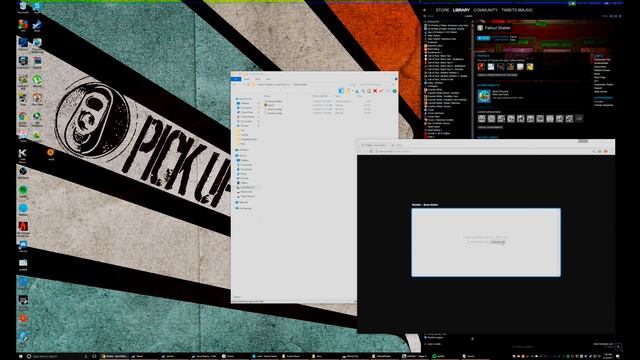The width and height of the screenshot is (640, 360).
Task: Open the STORE tab in Steam
Action: [442, 10]
